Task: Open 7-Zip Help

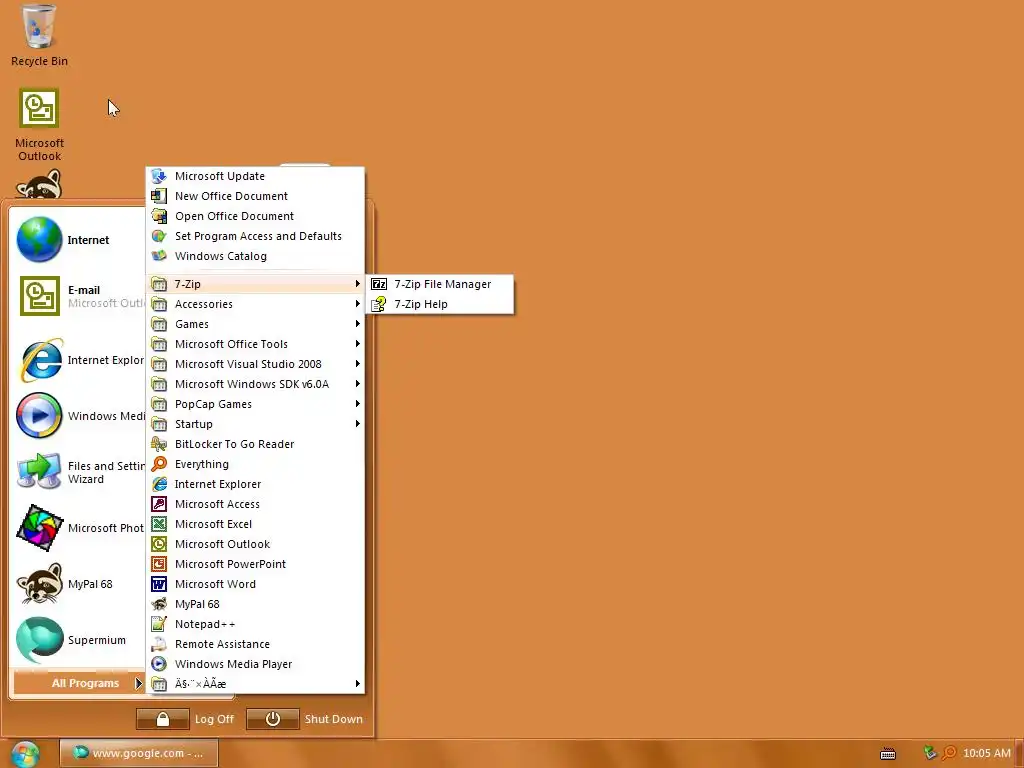Action: coord(441,304)
